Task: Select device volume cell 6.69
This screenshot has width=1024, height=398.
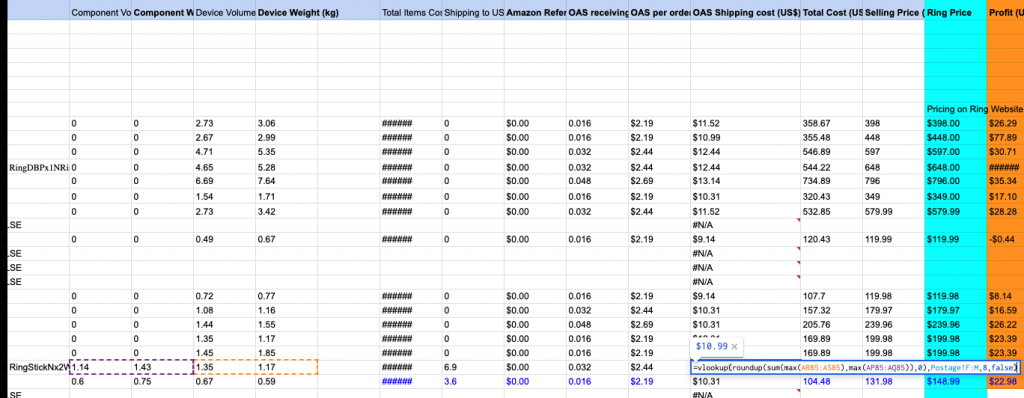Action: (x=225, y=180)
